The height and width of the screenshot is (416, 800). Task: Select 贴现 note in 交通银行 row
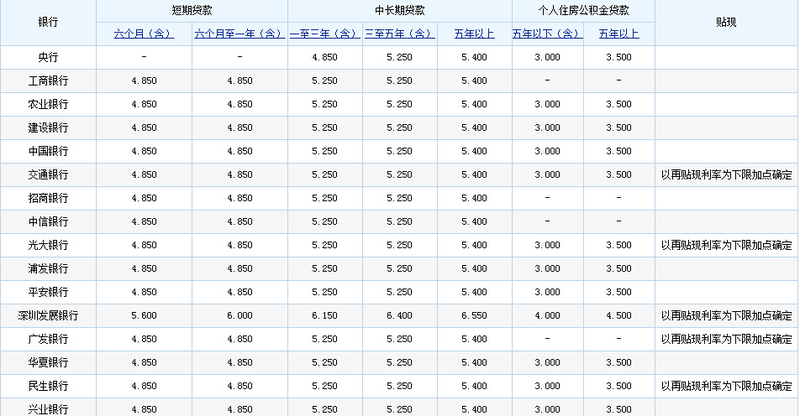coord(727,175)
